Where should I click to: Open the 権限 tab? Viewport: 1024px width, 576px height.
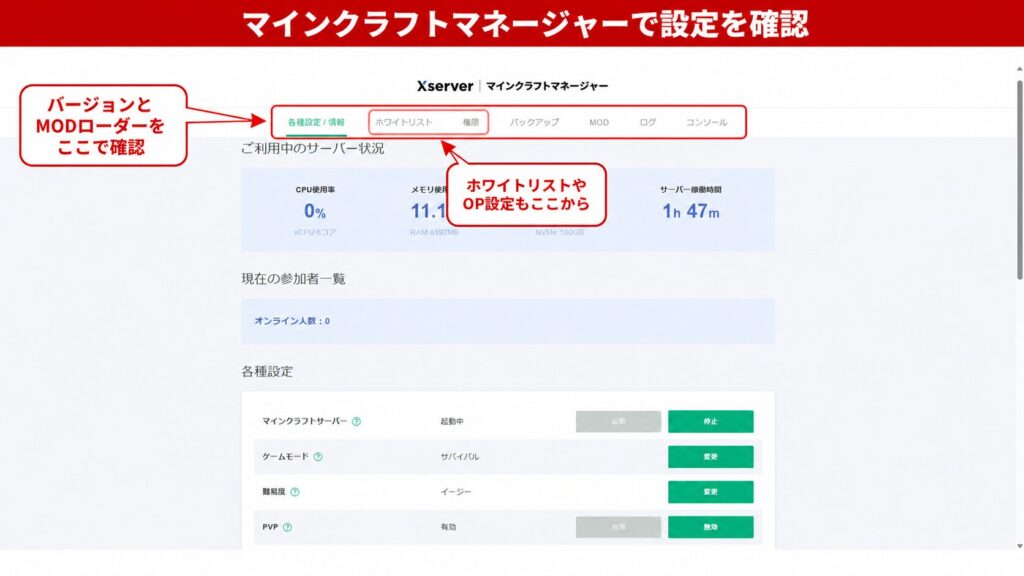click(471, 122)
